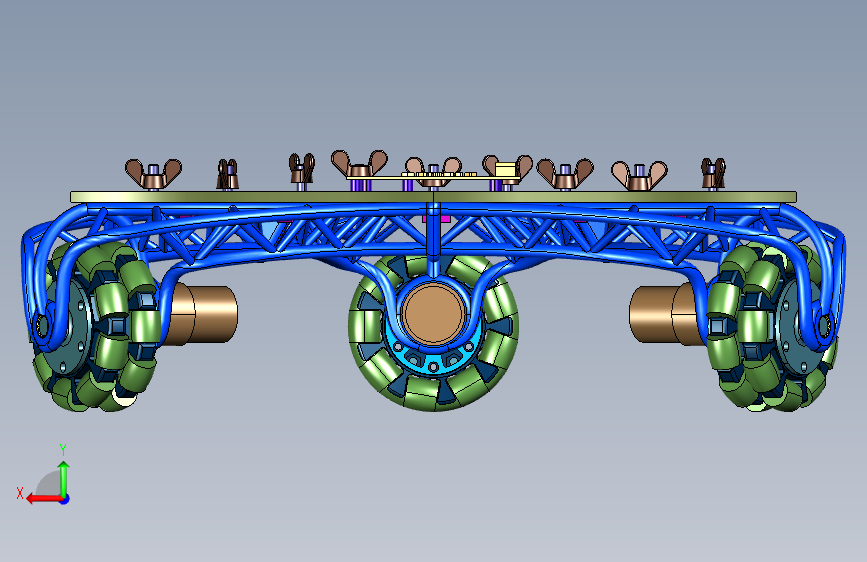Click the red X axis arrow of the triad
The width and height of the screenshot is (867, 562).
[44, 499]
